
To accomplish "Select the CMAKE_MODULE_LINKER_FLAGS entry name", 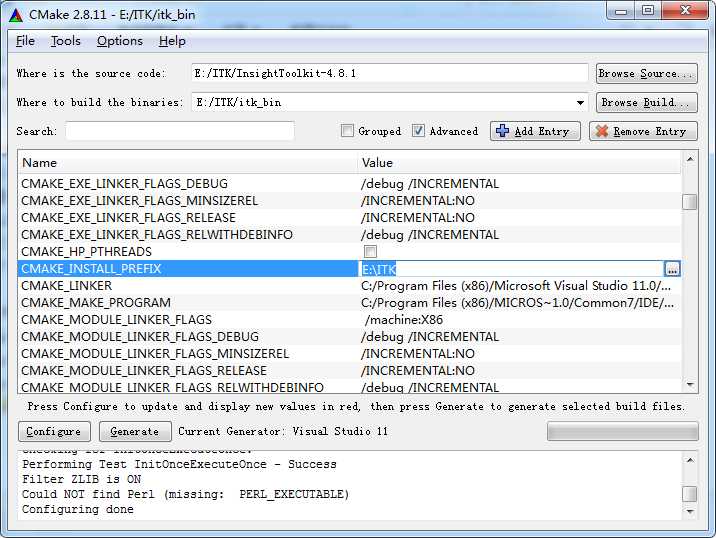I will (x=116, y=320).
